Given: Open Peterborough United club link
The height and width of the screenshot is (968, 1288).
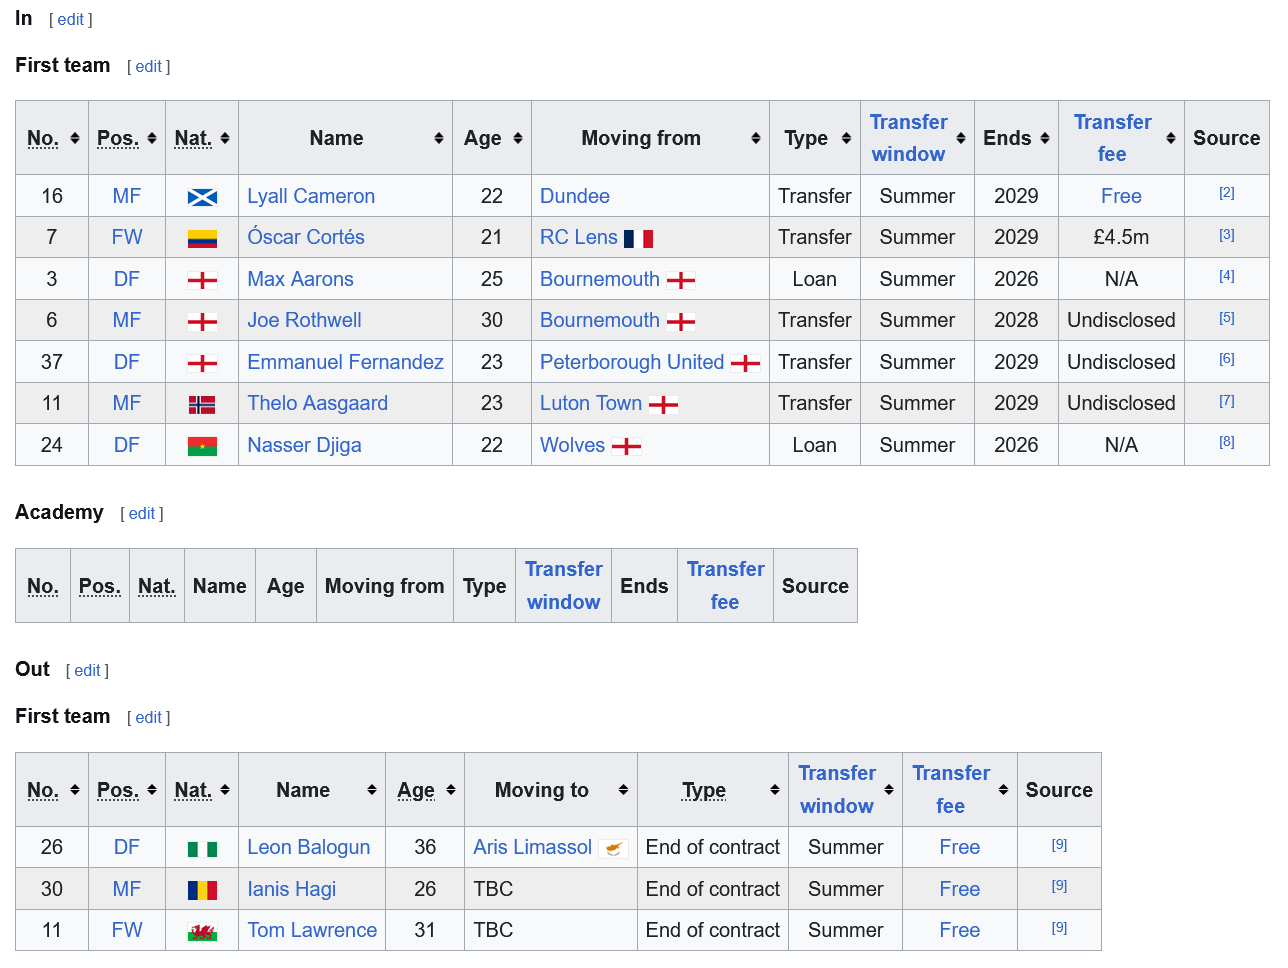Looking at the screenshot, I should [x=632, y=363].
